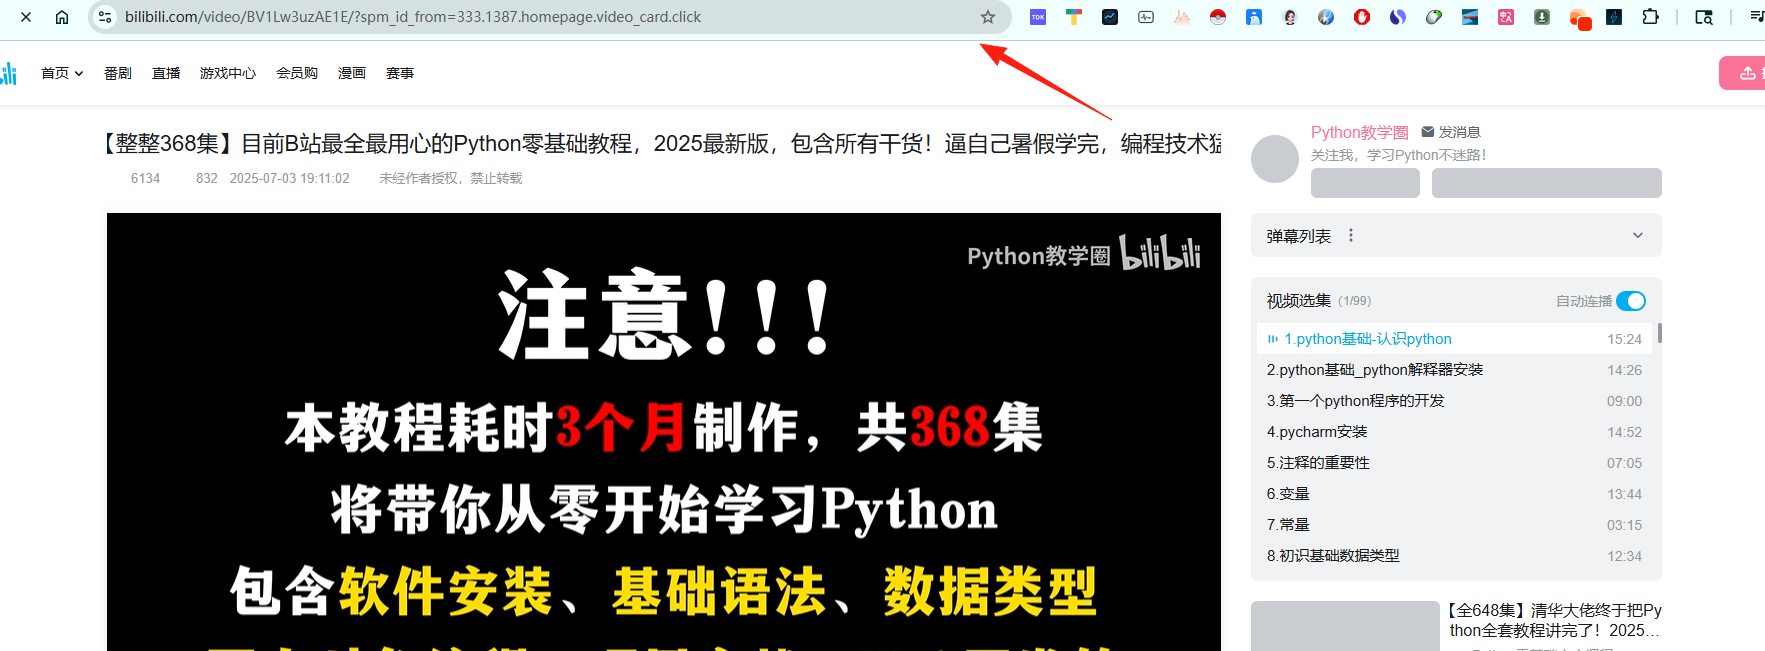Go to the 番剧 section
1765x651 pixels.
point(118,73)
